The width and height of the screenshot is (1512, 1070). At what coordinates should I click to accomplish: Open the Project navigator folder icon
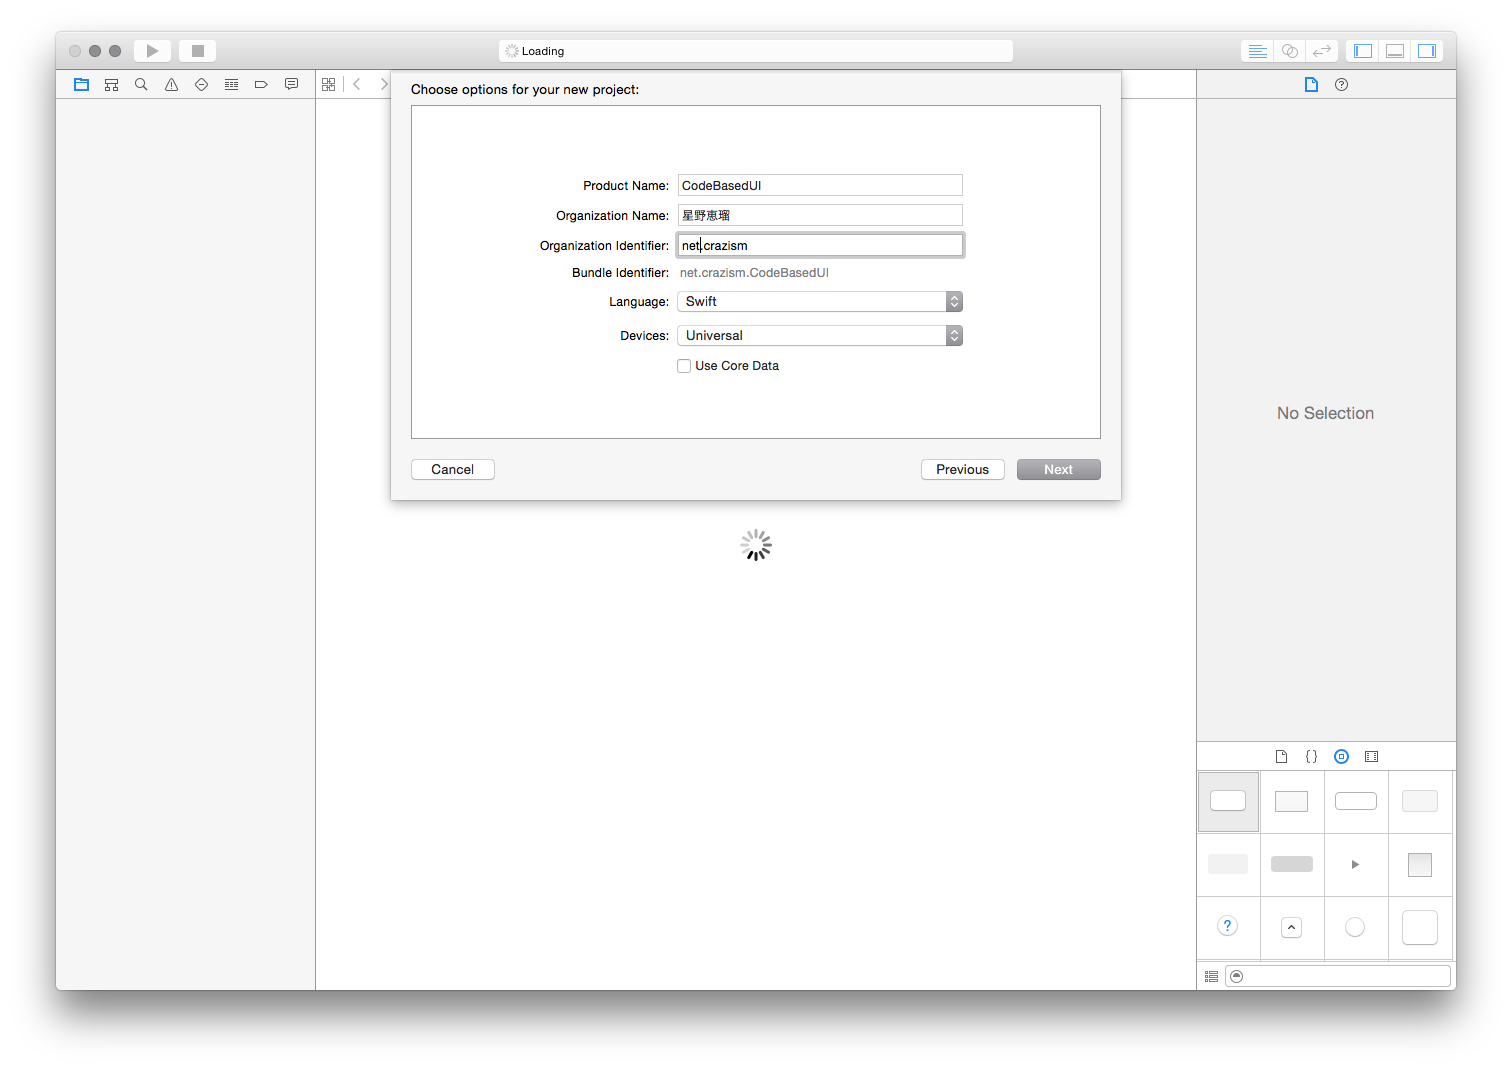[82, 85]
